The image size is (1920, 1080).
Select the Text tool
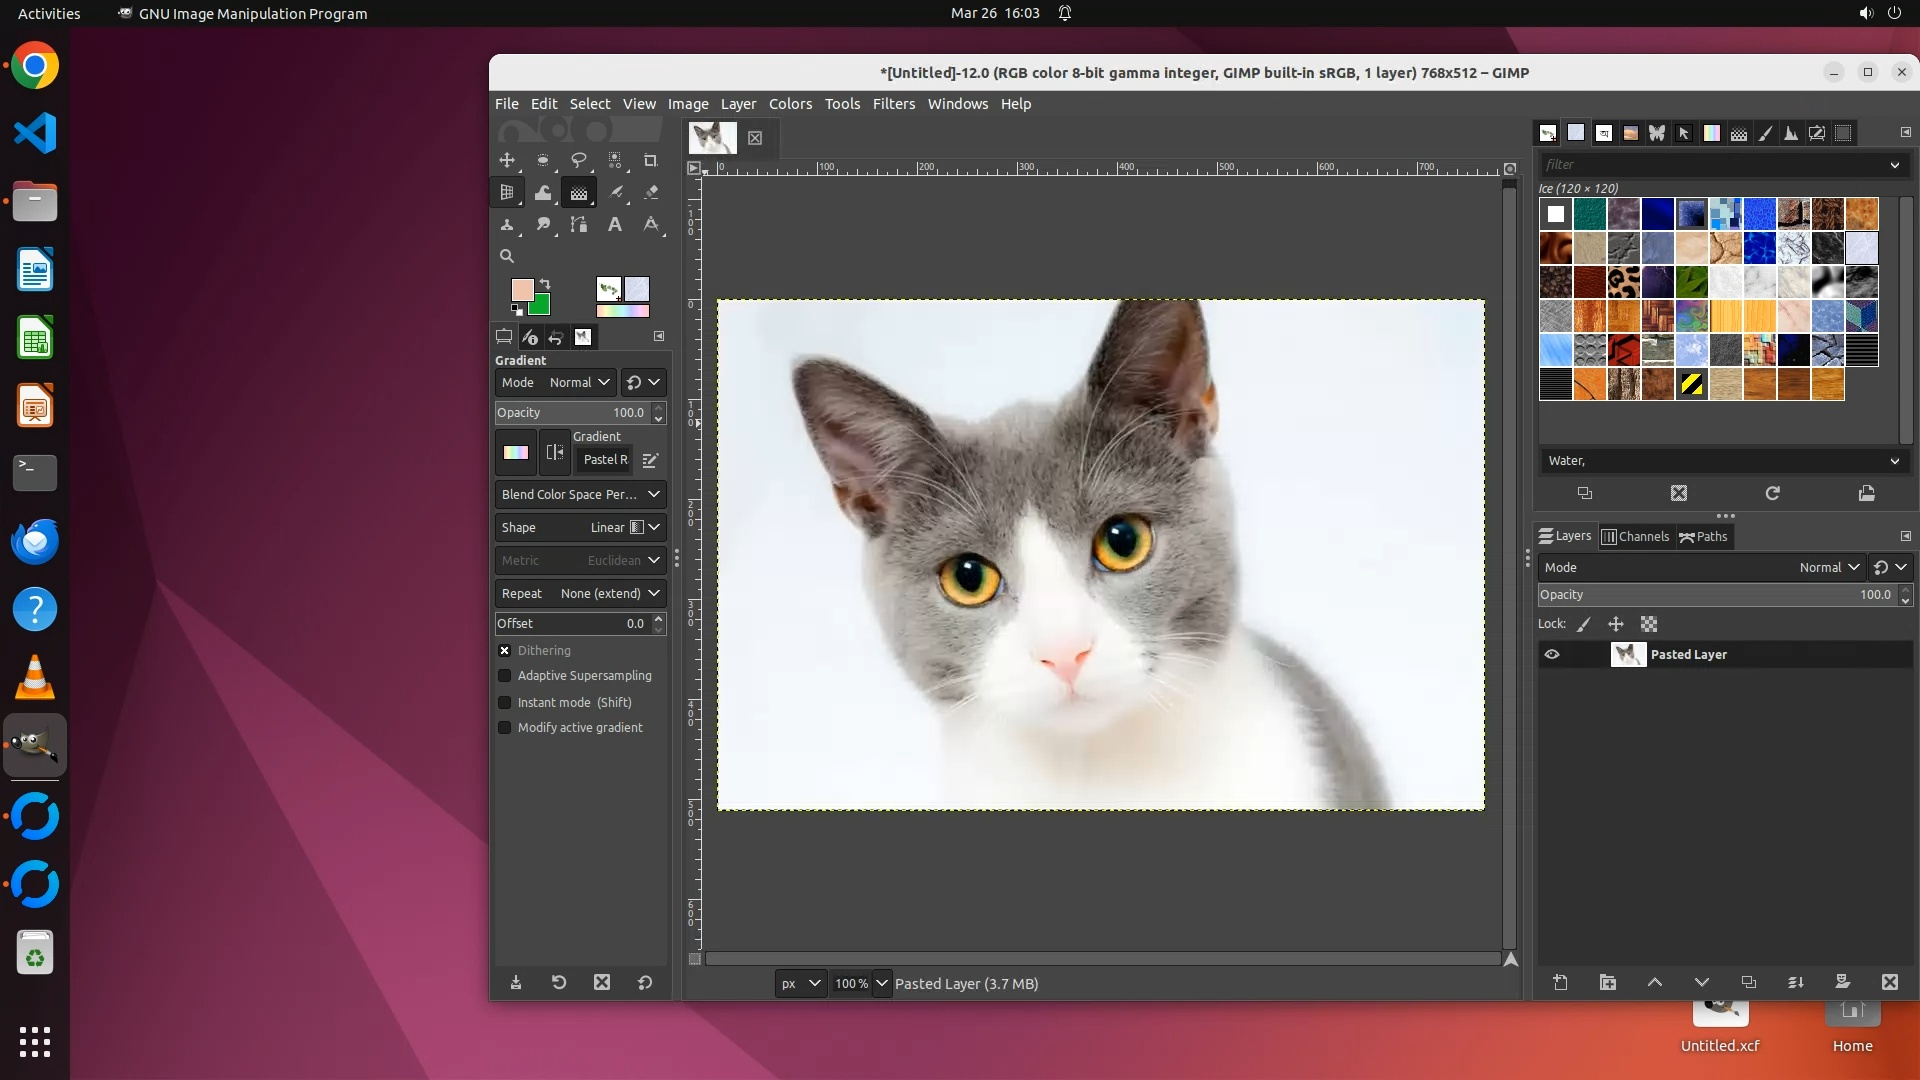point(615,224)
